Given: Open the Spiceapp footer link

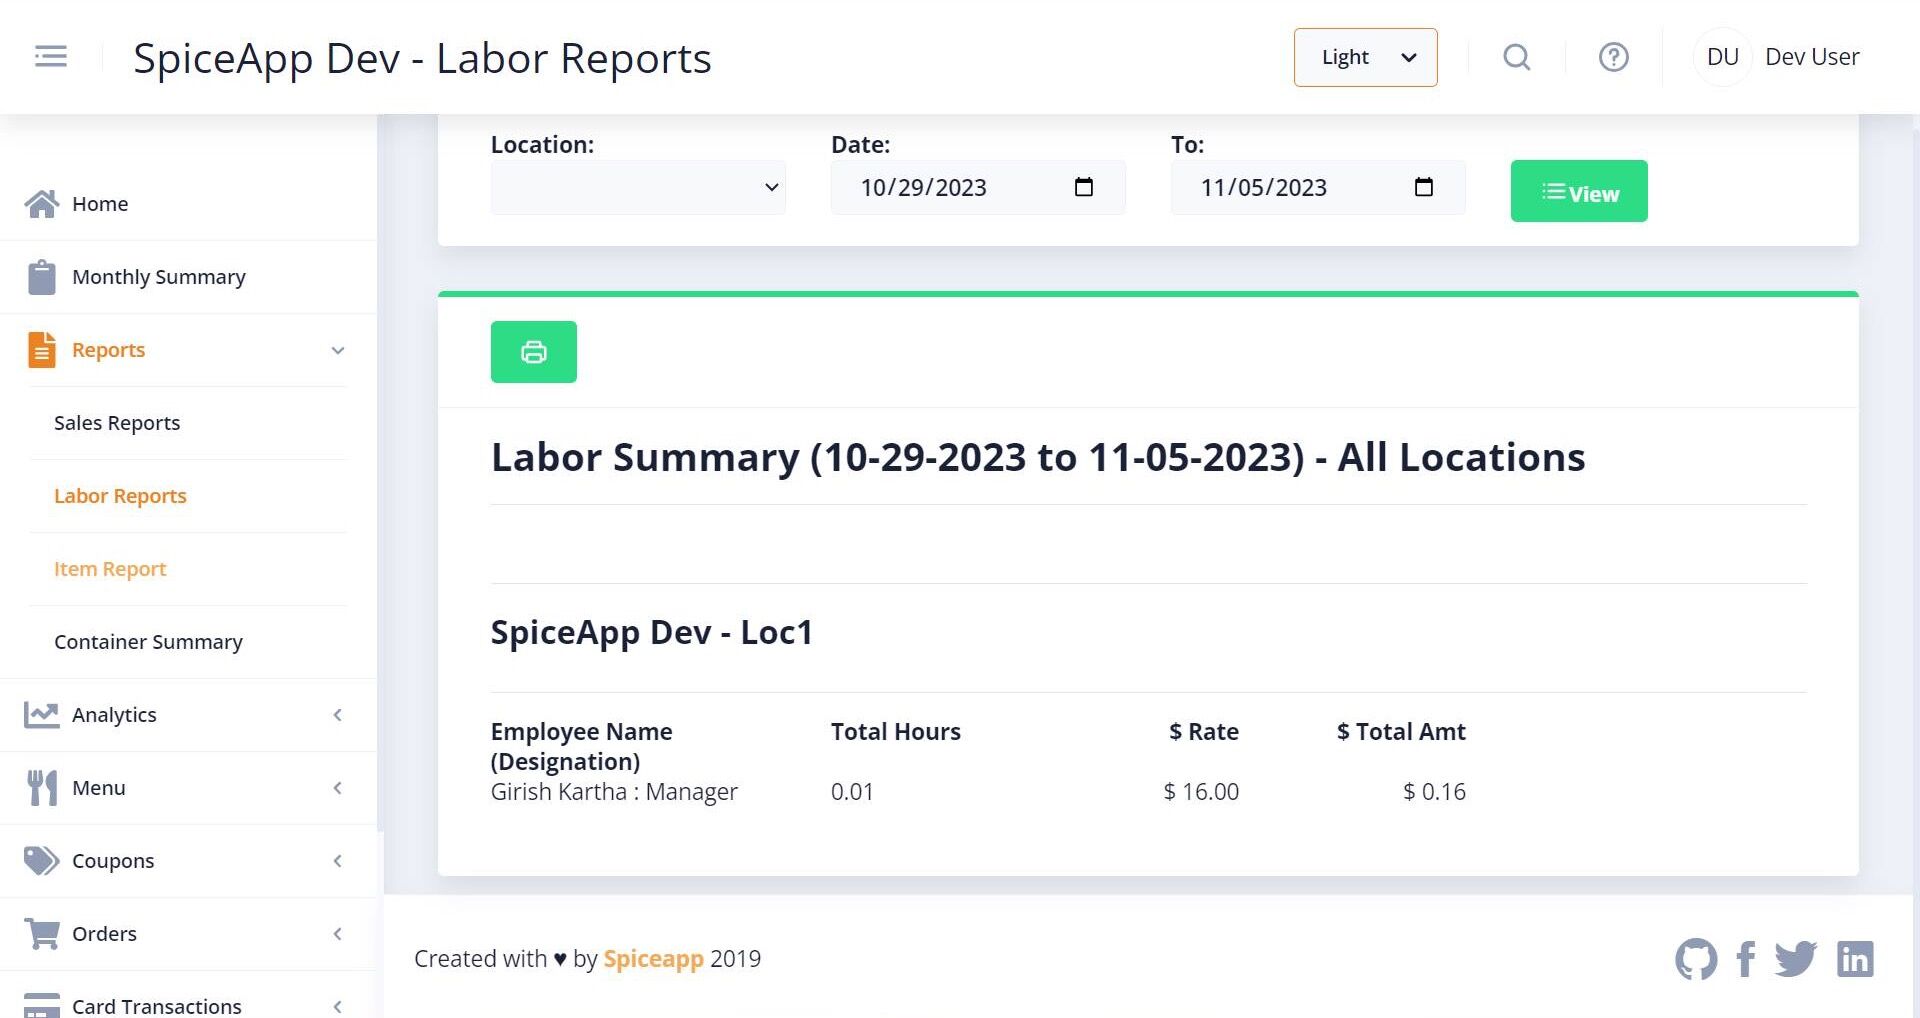Looking at the screenshot, I should [653, 959].
